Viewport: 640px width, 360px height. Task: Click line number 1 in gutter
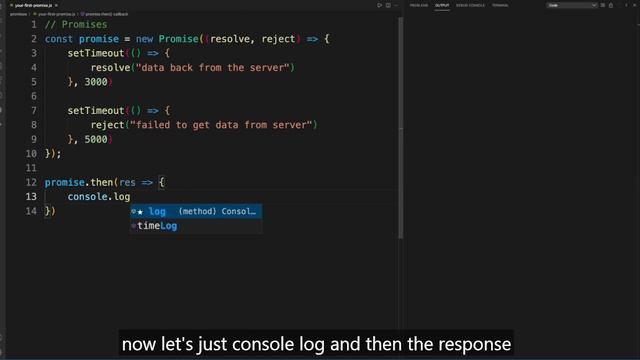[34, 24]
